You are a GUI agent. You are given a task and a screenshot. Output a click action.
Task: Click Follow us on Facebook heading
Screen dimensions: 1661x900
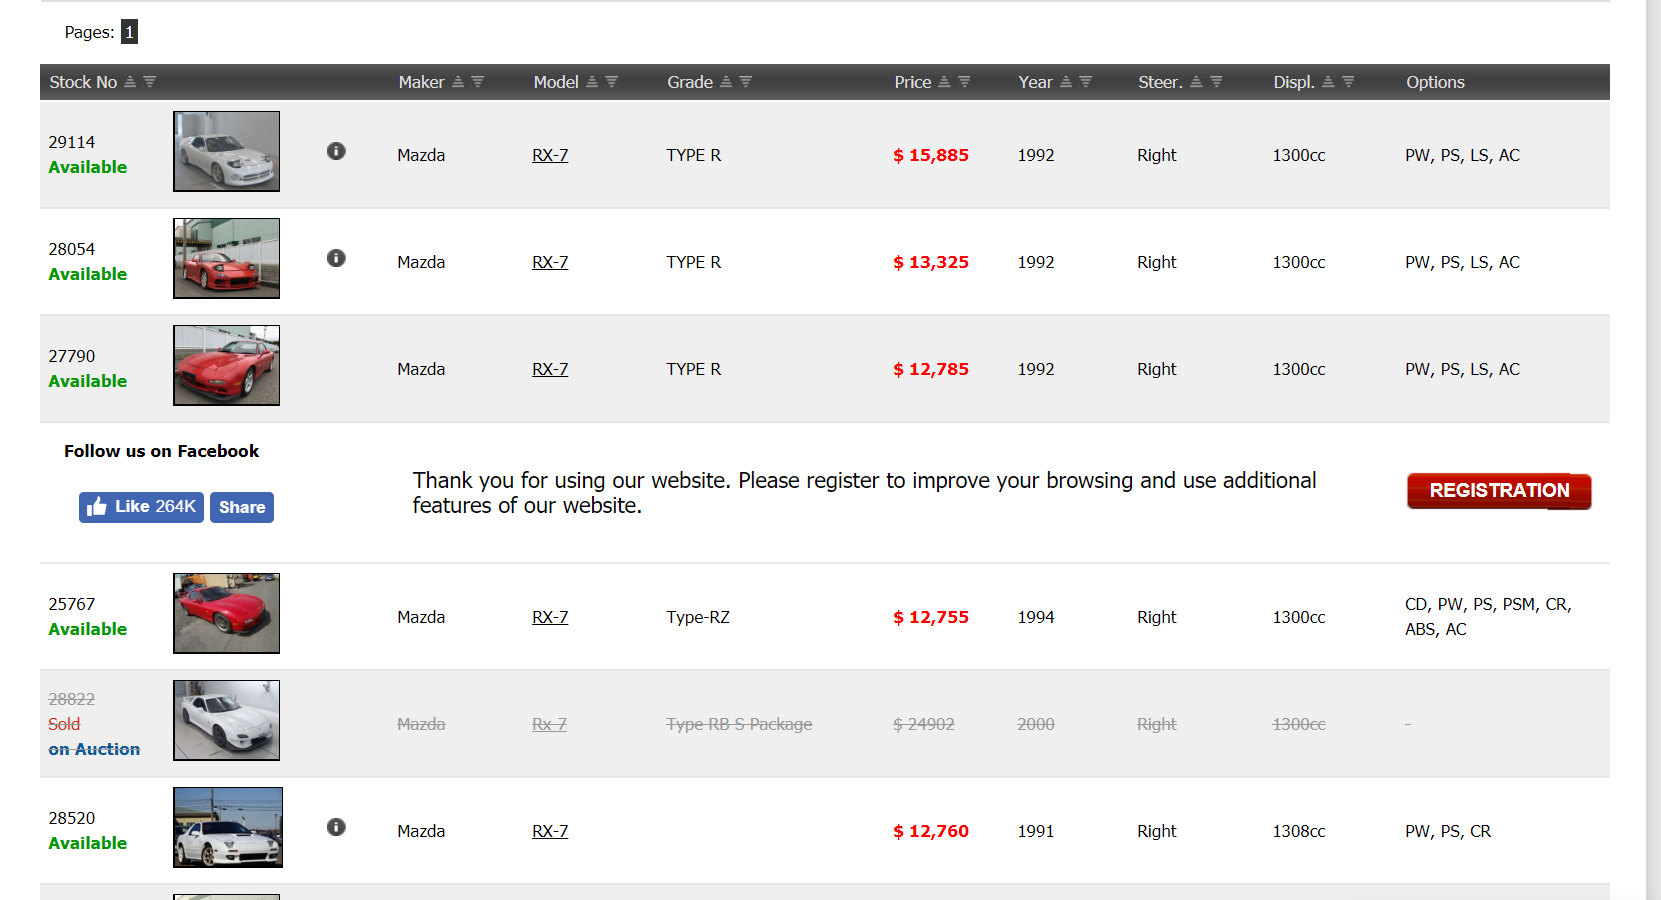click(x=162, y=451)
